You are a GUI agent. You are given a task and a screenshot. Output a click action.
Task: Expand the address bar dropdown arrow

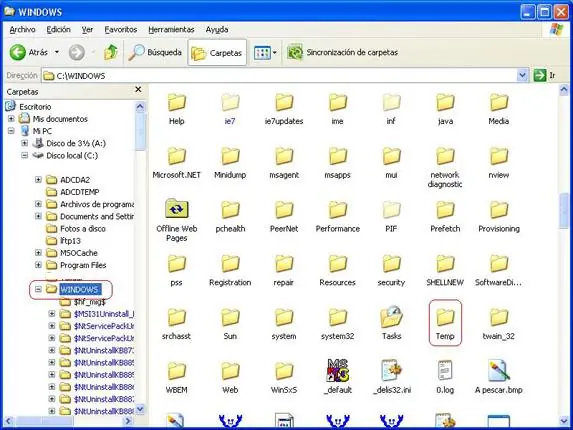[x=523, y=76]
